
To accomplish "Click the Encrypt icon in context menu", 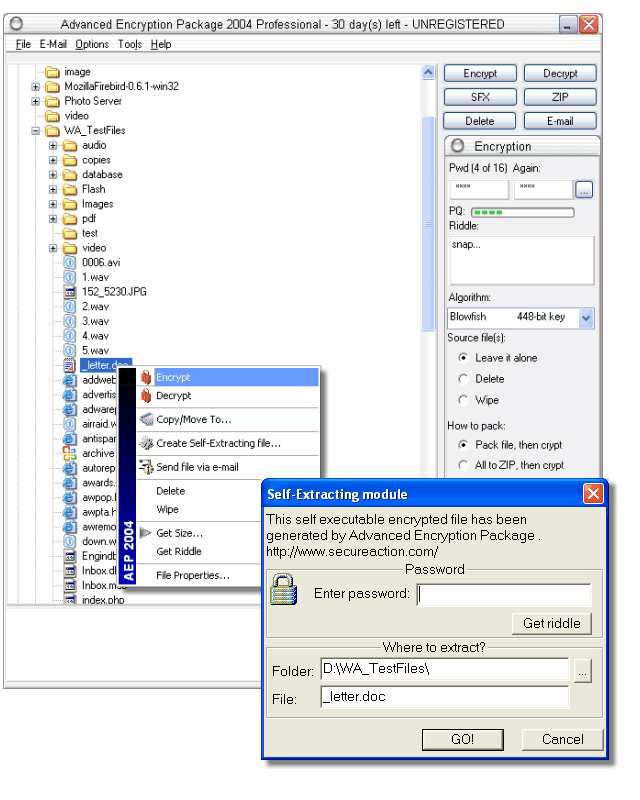I will (x=146, y=377).
